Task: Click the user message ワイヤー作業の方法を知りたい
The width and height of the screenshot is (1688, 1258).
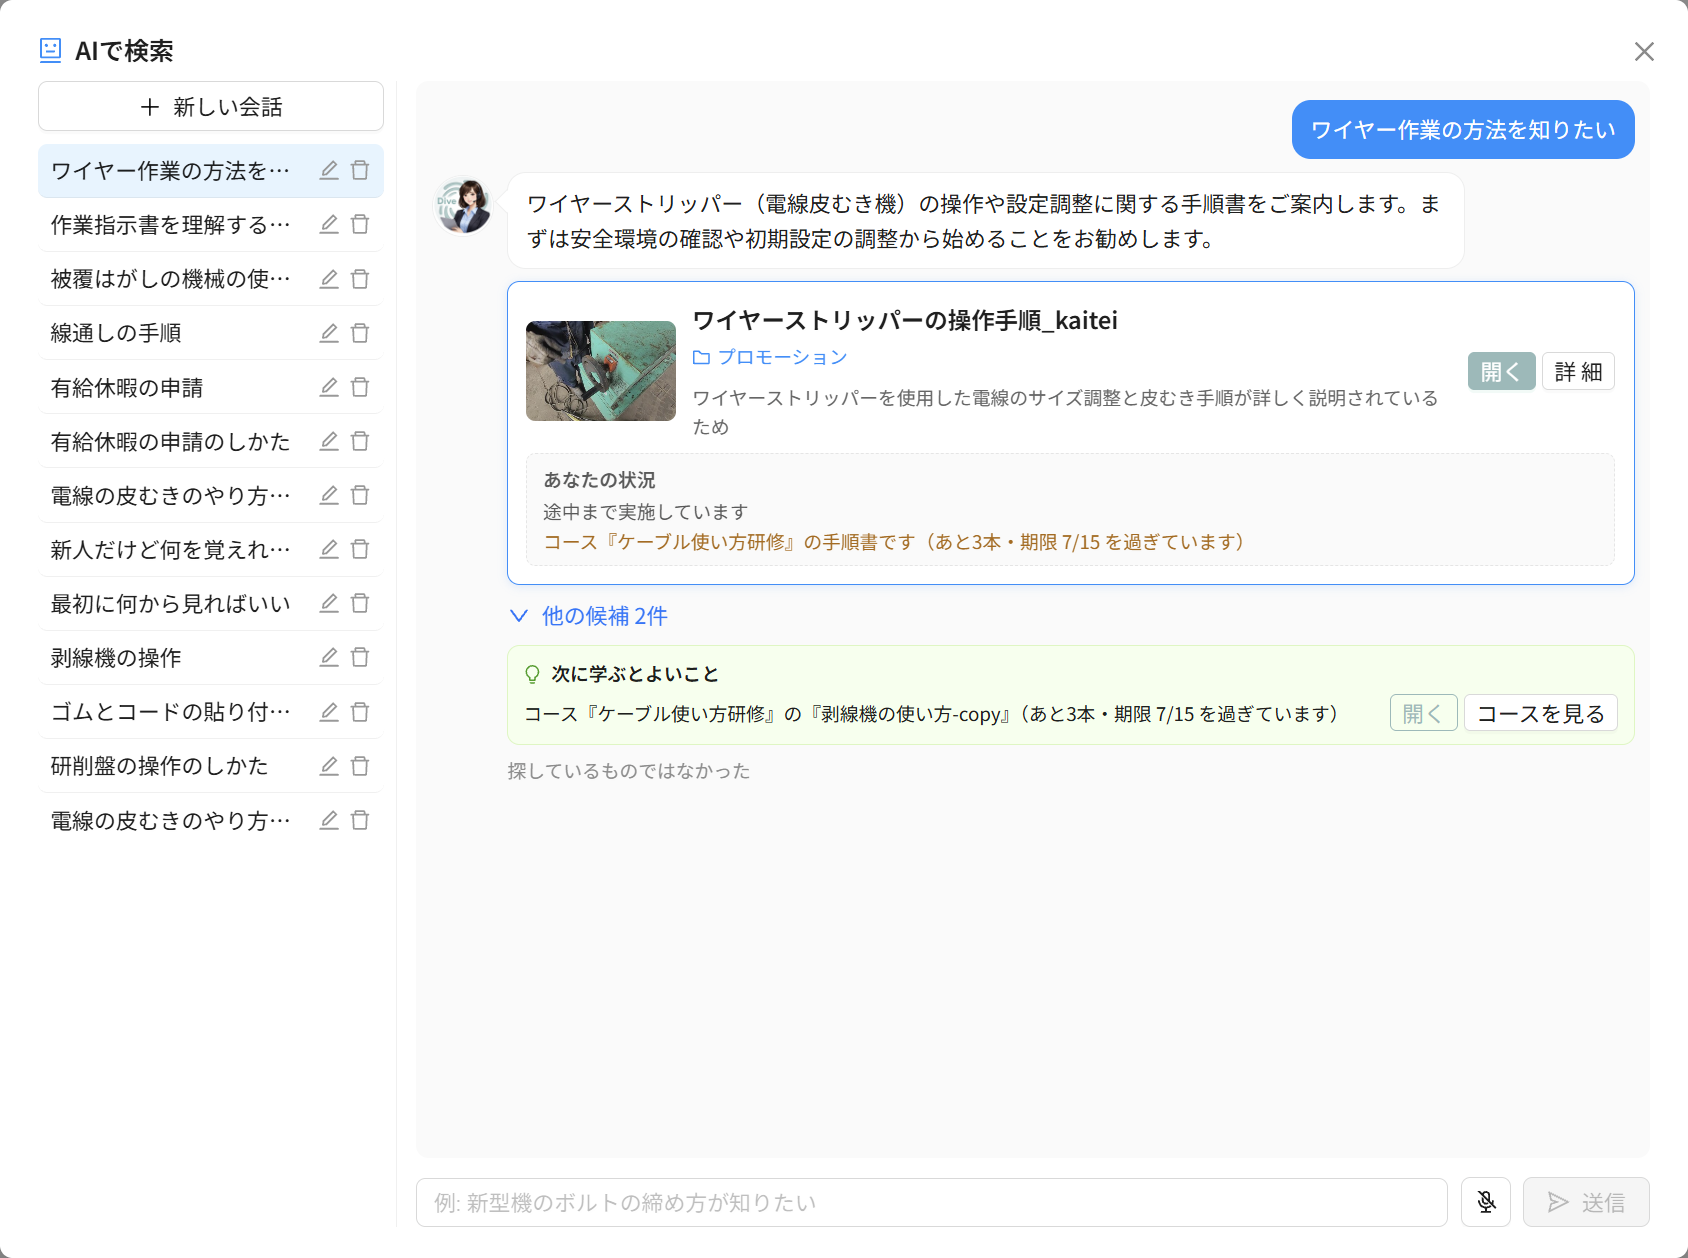Action: 1463,129
